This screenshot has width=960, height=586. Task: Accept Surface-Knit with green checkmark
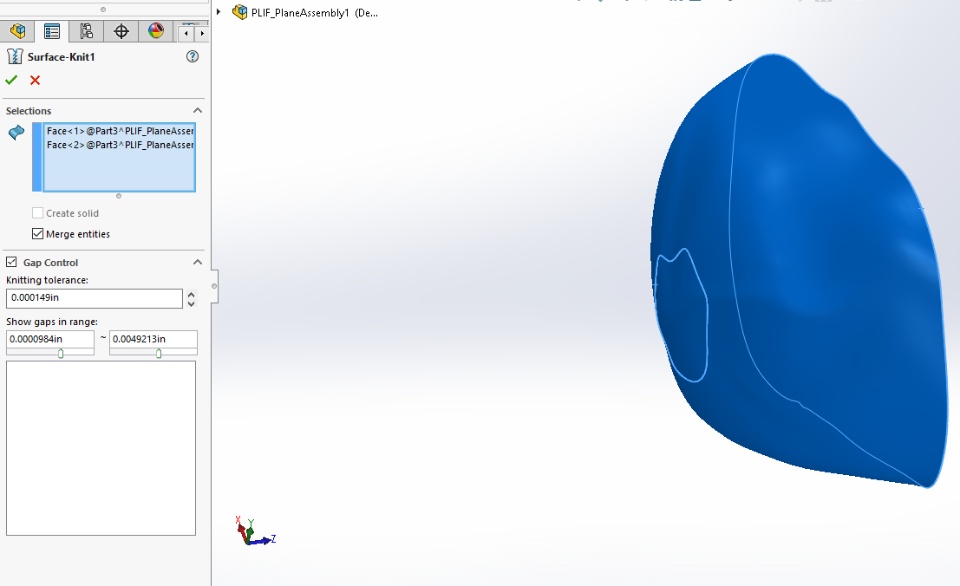[11, 80]
